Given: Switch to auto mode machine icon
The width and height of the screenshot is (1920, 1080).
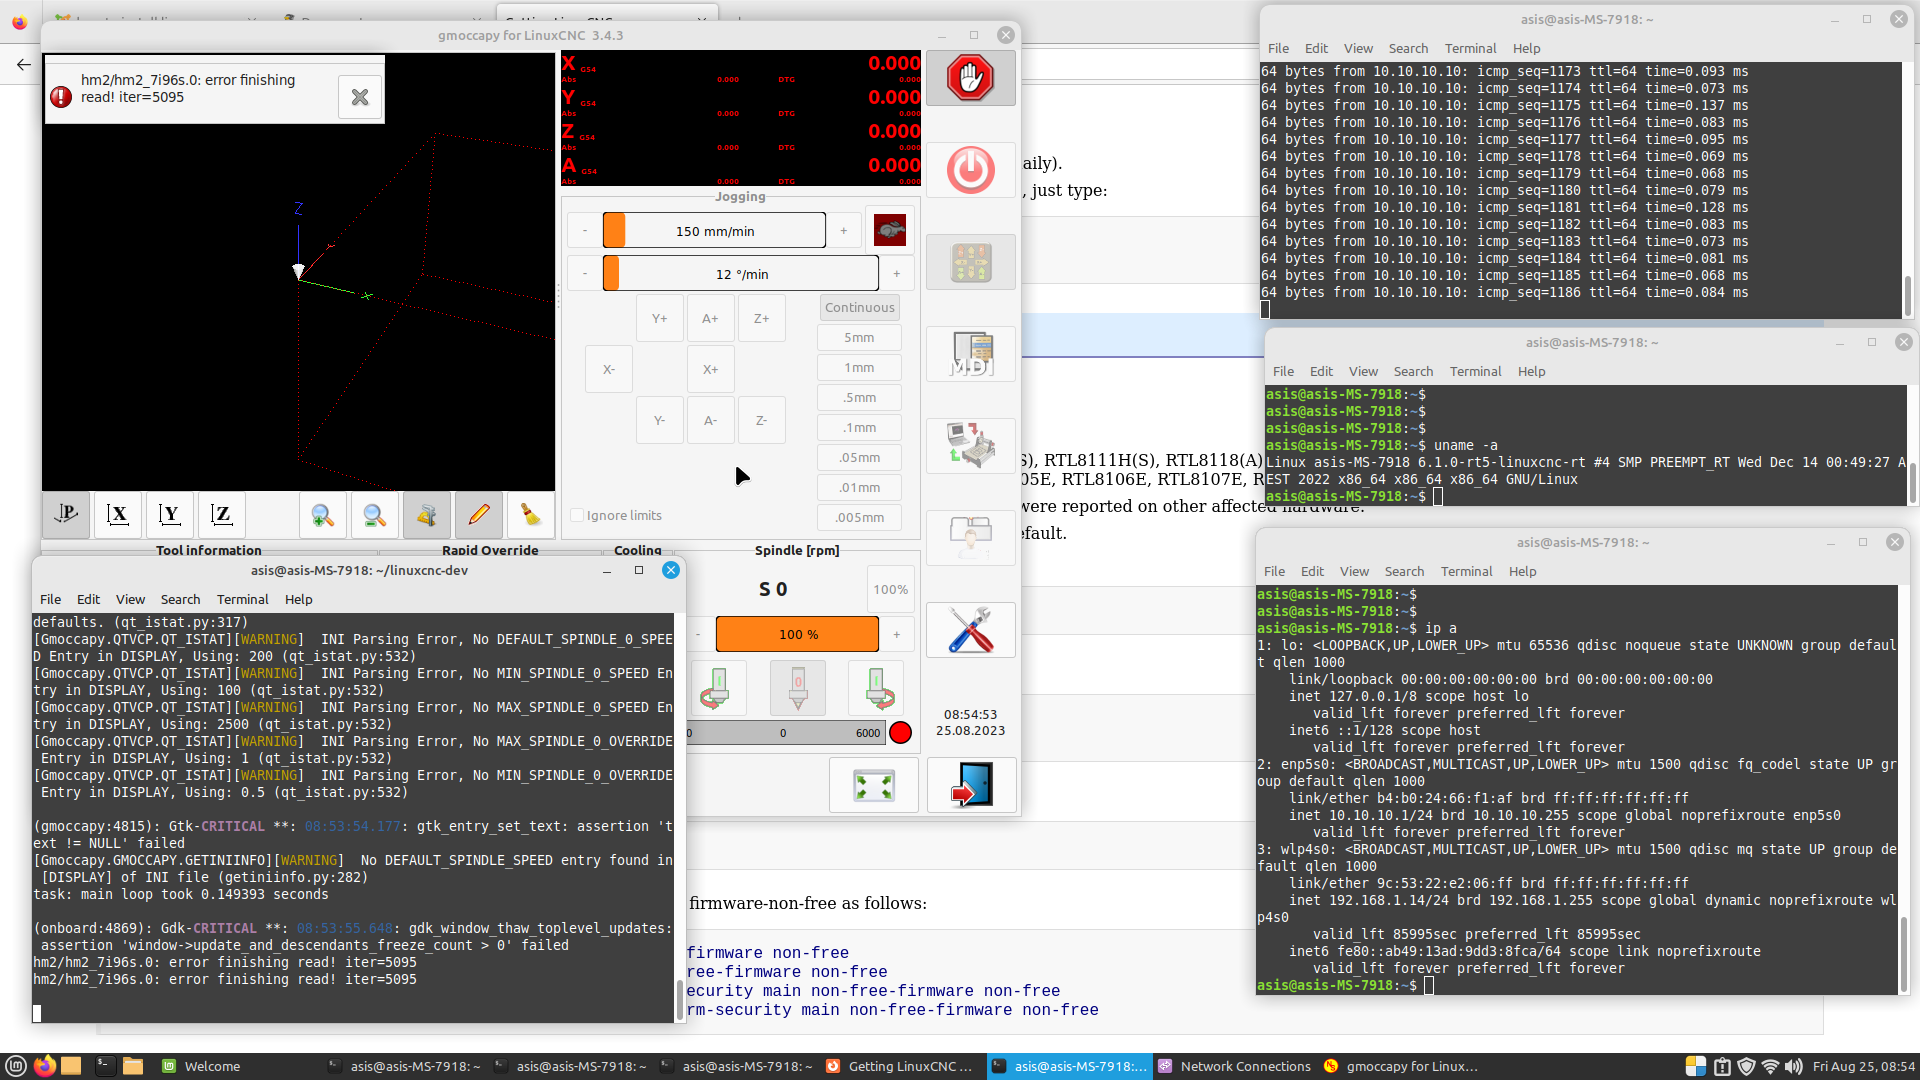Looking at the screenshot, I should pos(970,446).
